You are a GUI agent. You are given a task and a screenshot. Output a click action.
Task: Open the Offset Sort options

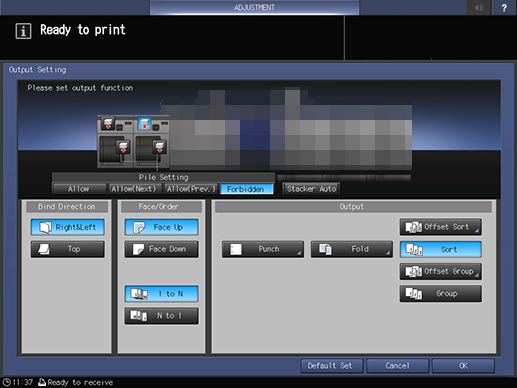pyautogui.click(x=441, y=227)
